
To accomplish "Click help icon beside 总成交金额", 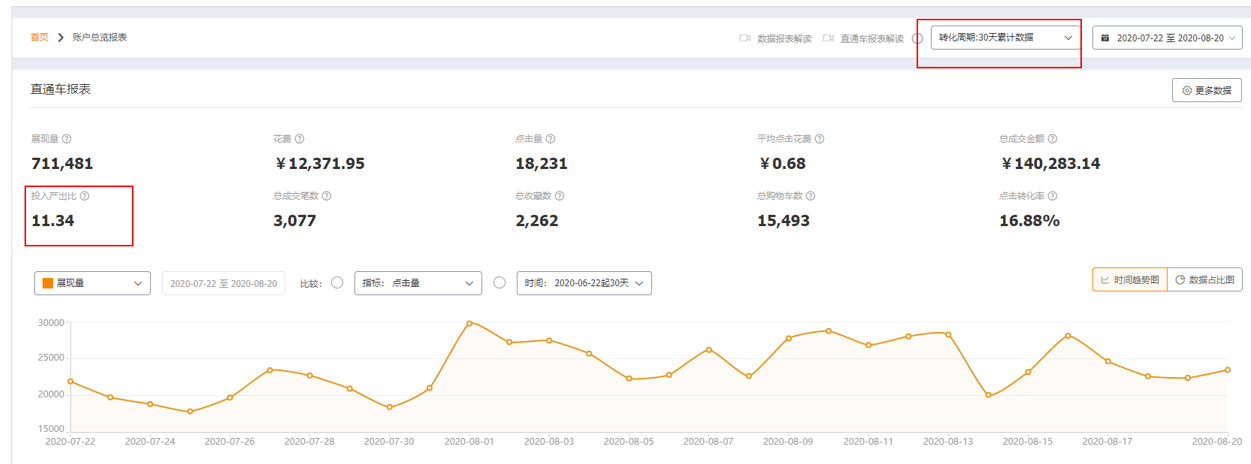I will [x=1053, y=139].
